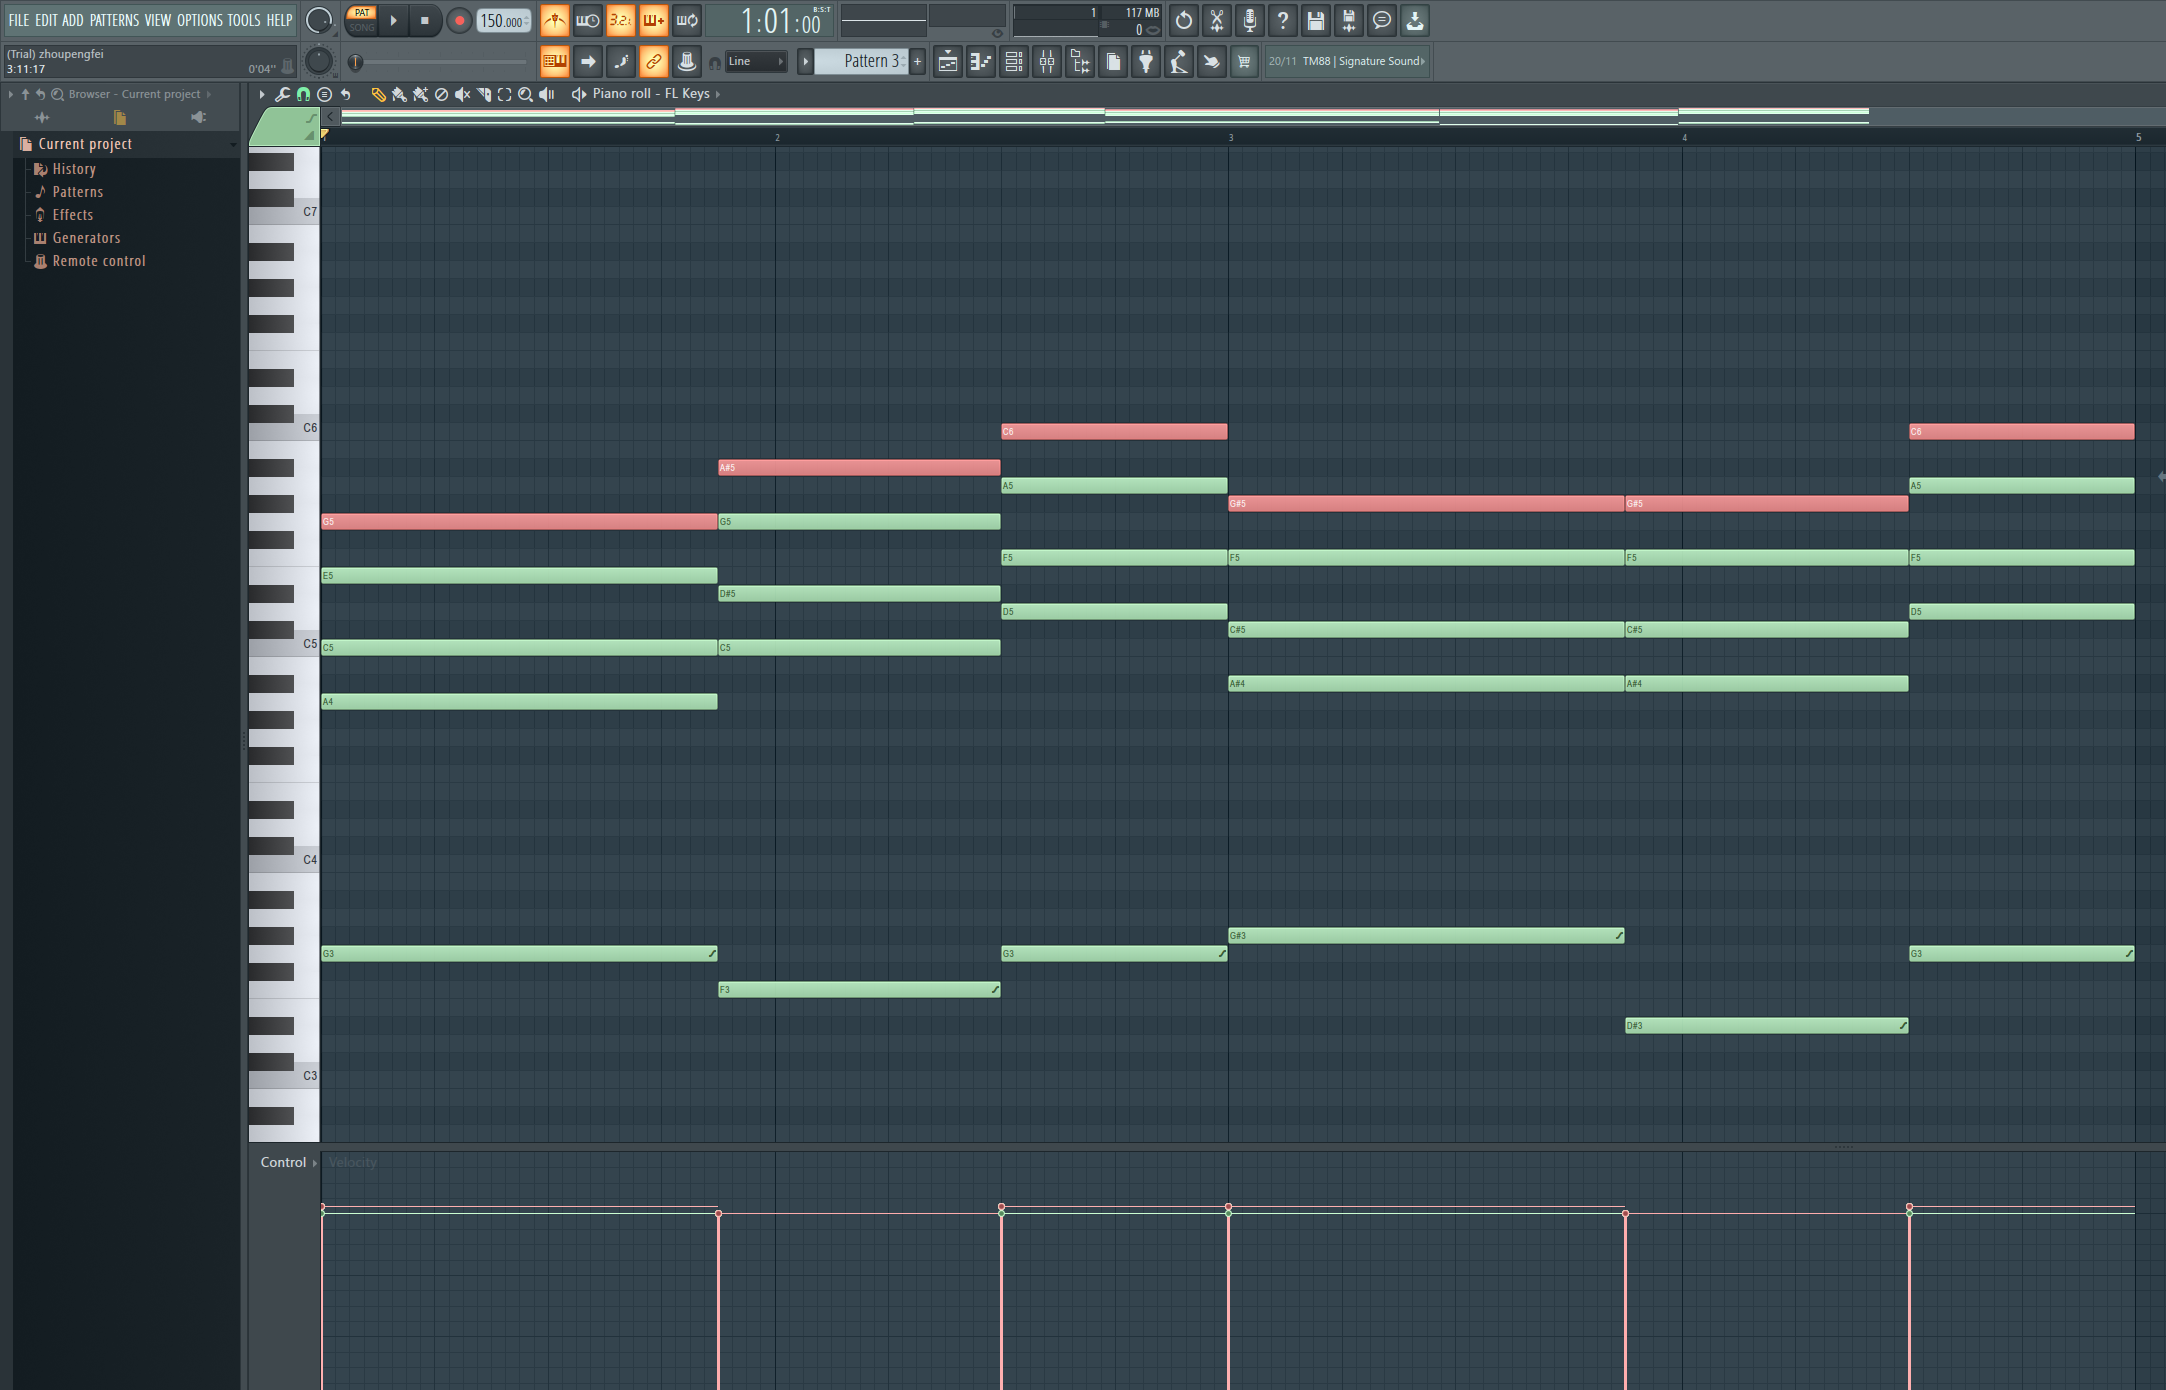Toggle play button in transport controls
This screenshot has height=1390, width=2166.
click(x=393, y=21)
